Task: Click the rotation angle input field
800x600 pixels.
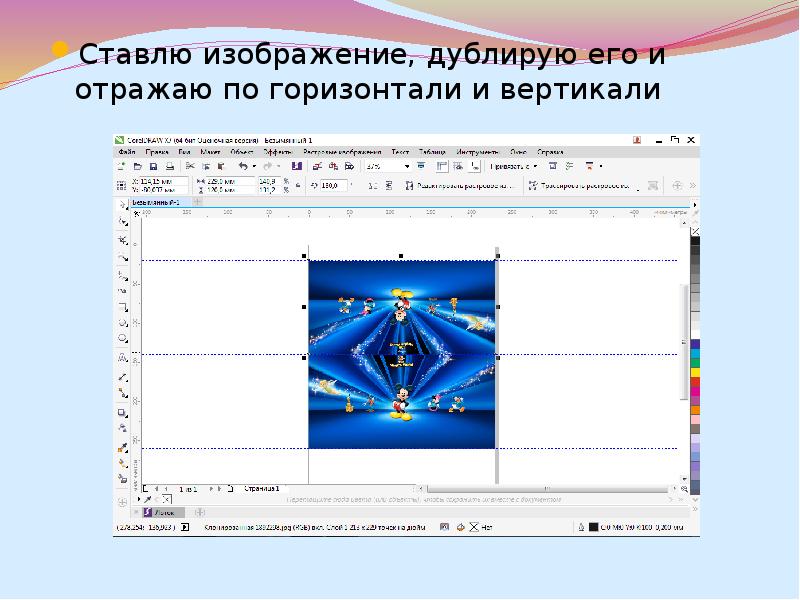Action: click(x=331, y=185)
